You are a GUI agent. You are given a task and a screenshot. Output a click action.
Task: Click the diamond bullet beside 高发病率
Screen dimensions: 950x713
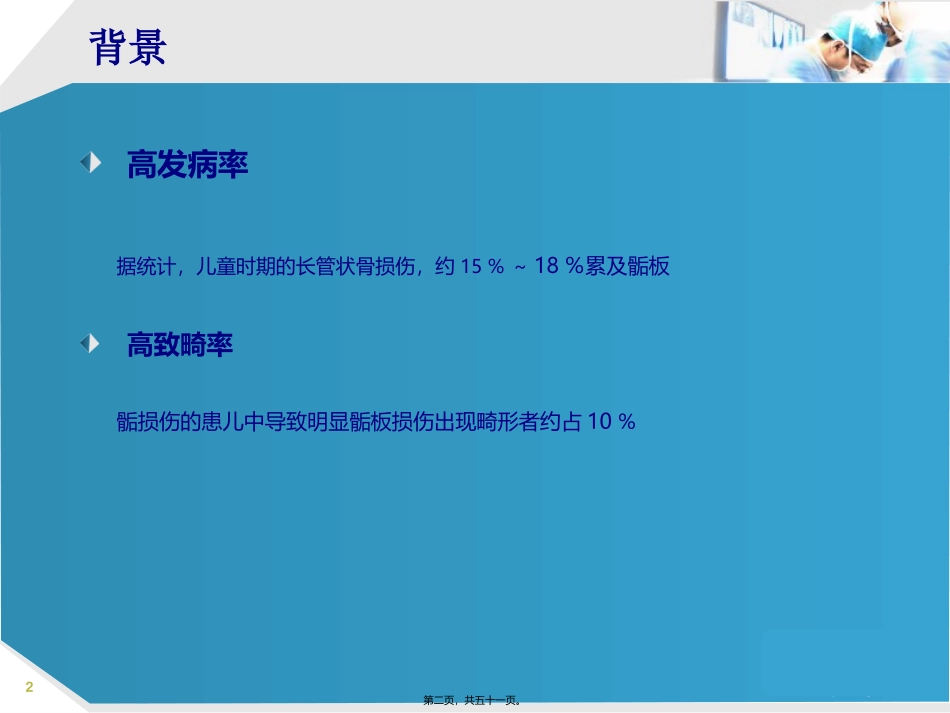pos(91,162)
